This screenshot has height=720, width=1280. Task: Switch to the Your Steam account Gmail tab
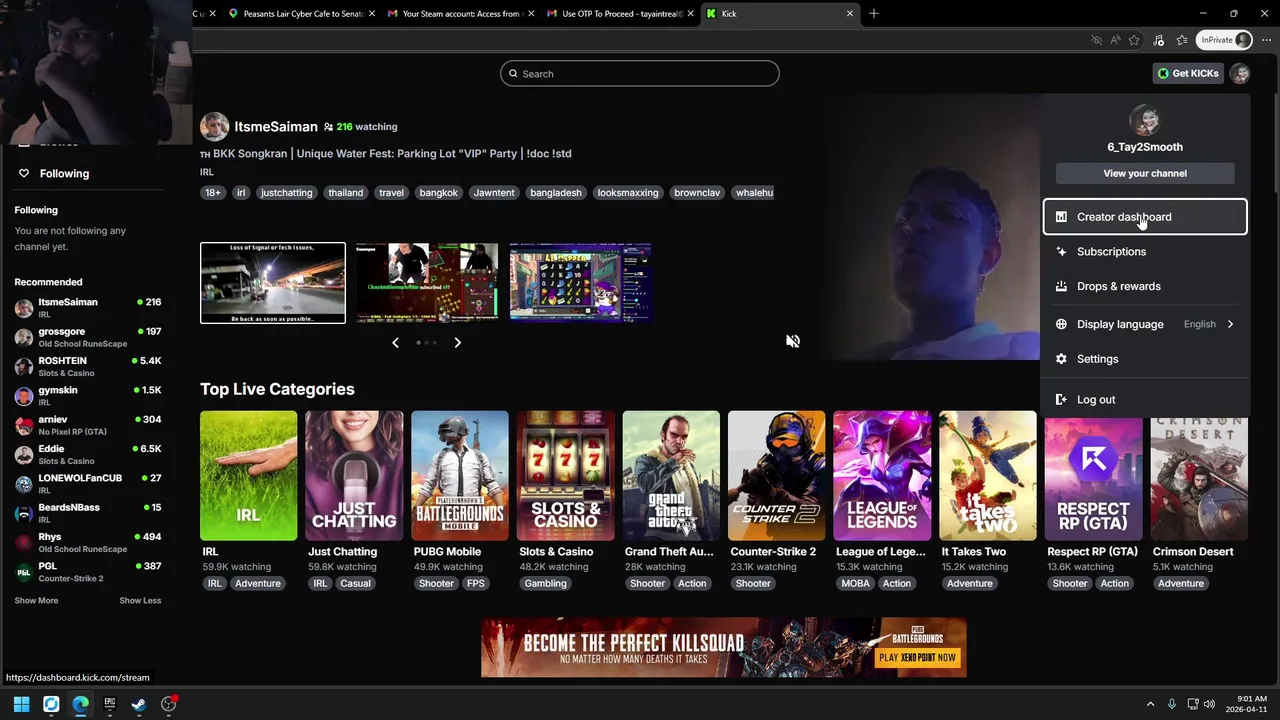(x=460, y=14)
